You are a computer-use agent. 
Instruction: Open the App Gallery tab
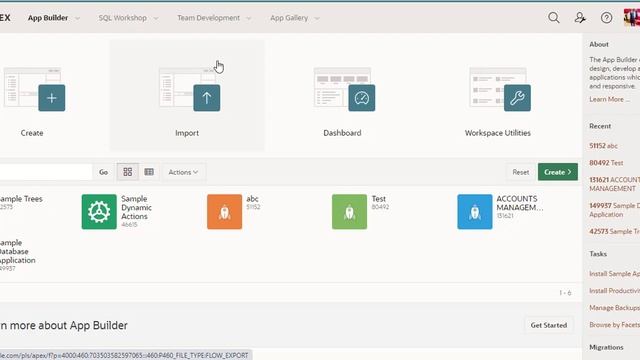(289, 18)
